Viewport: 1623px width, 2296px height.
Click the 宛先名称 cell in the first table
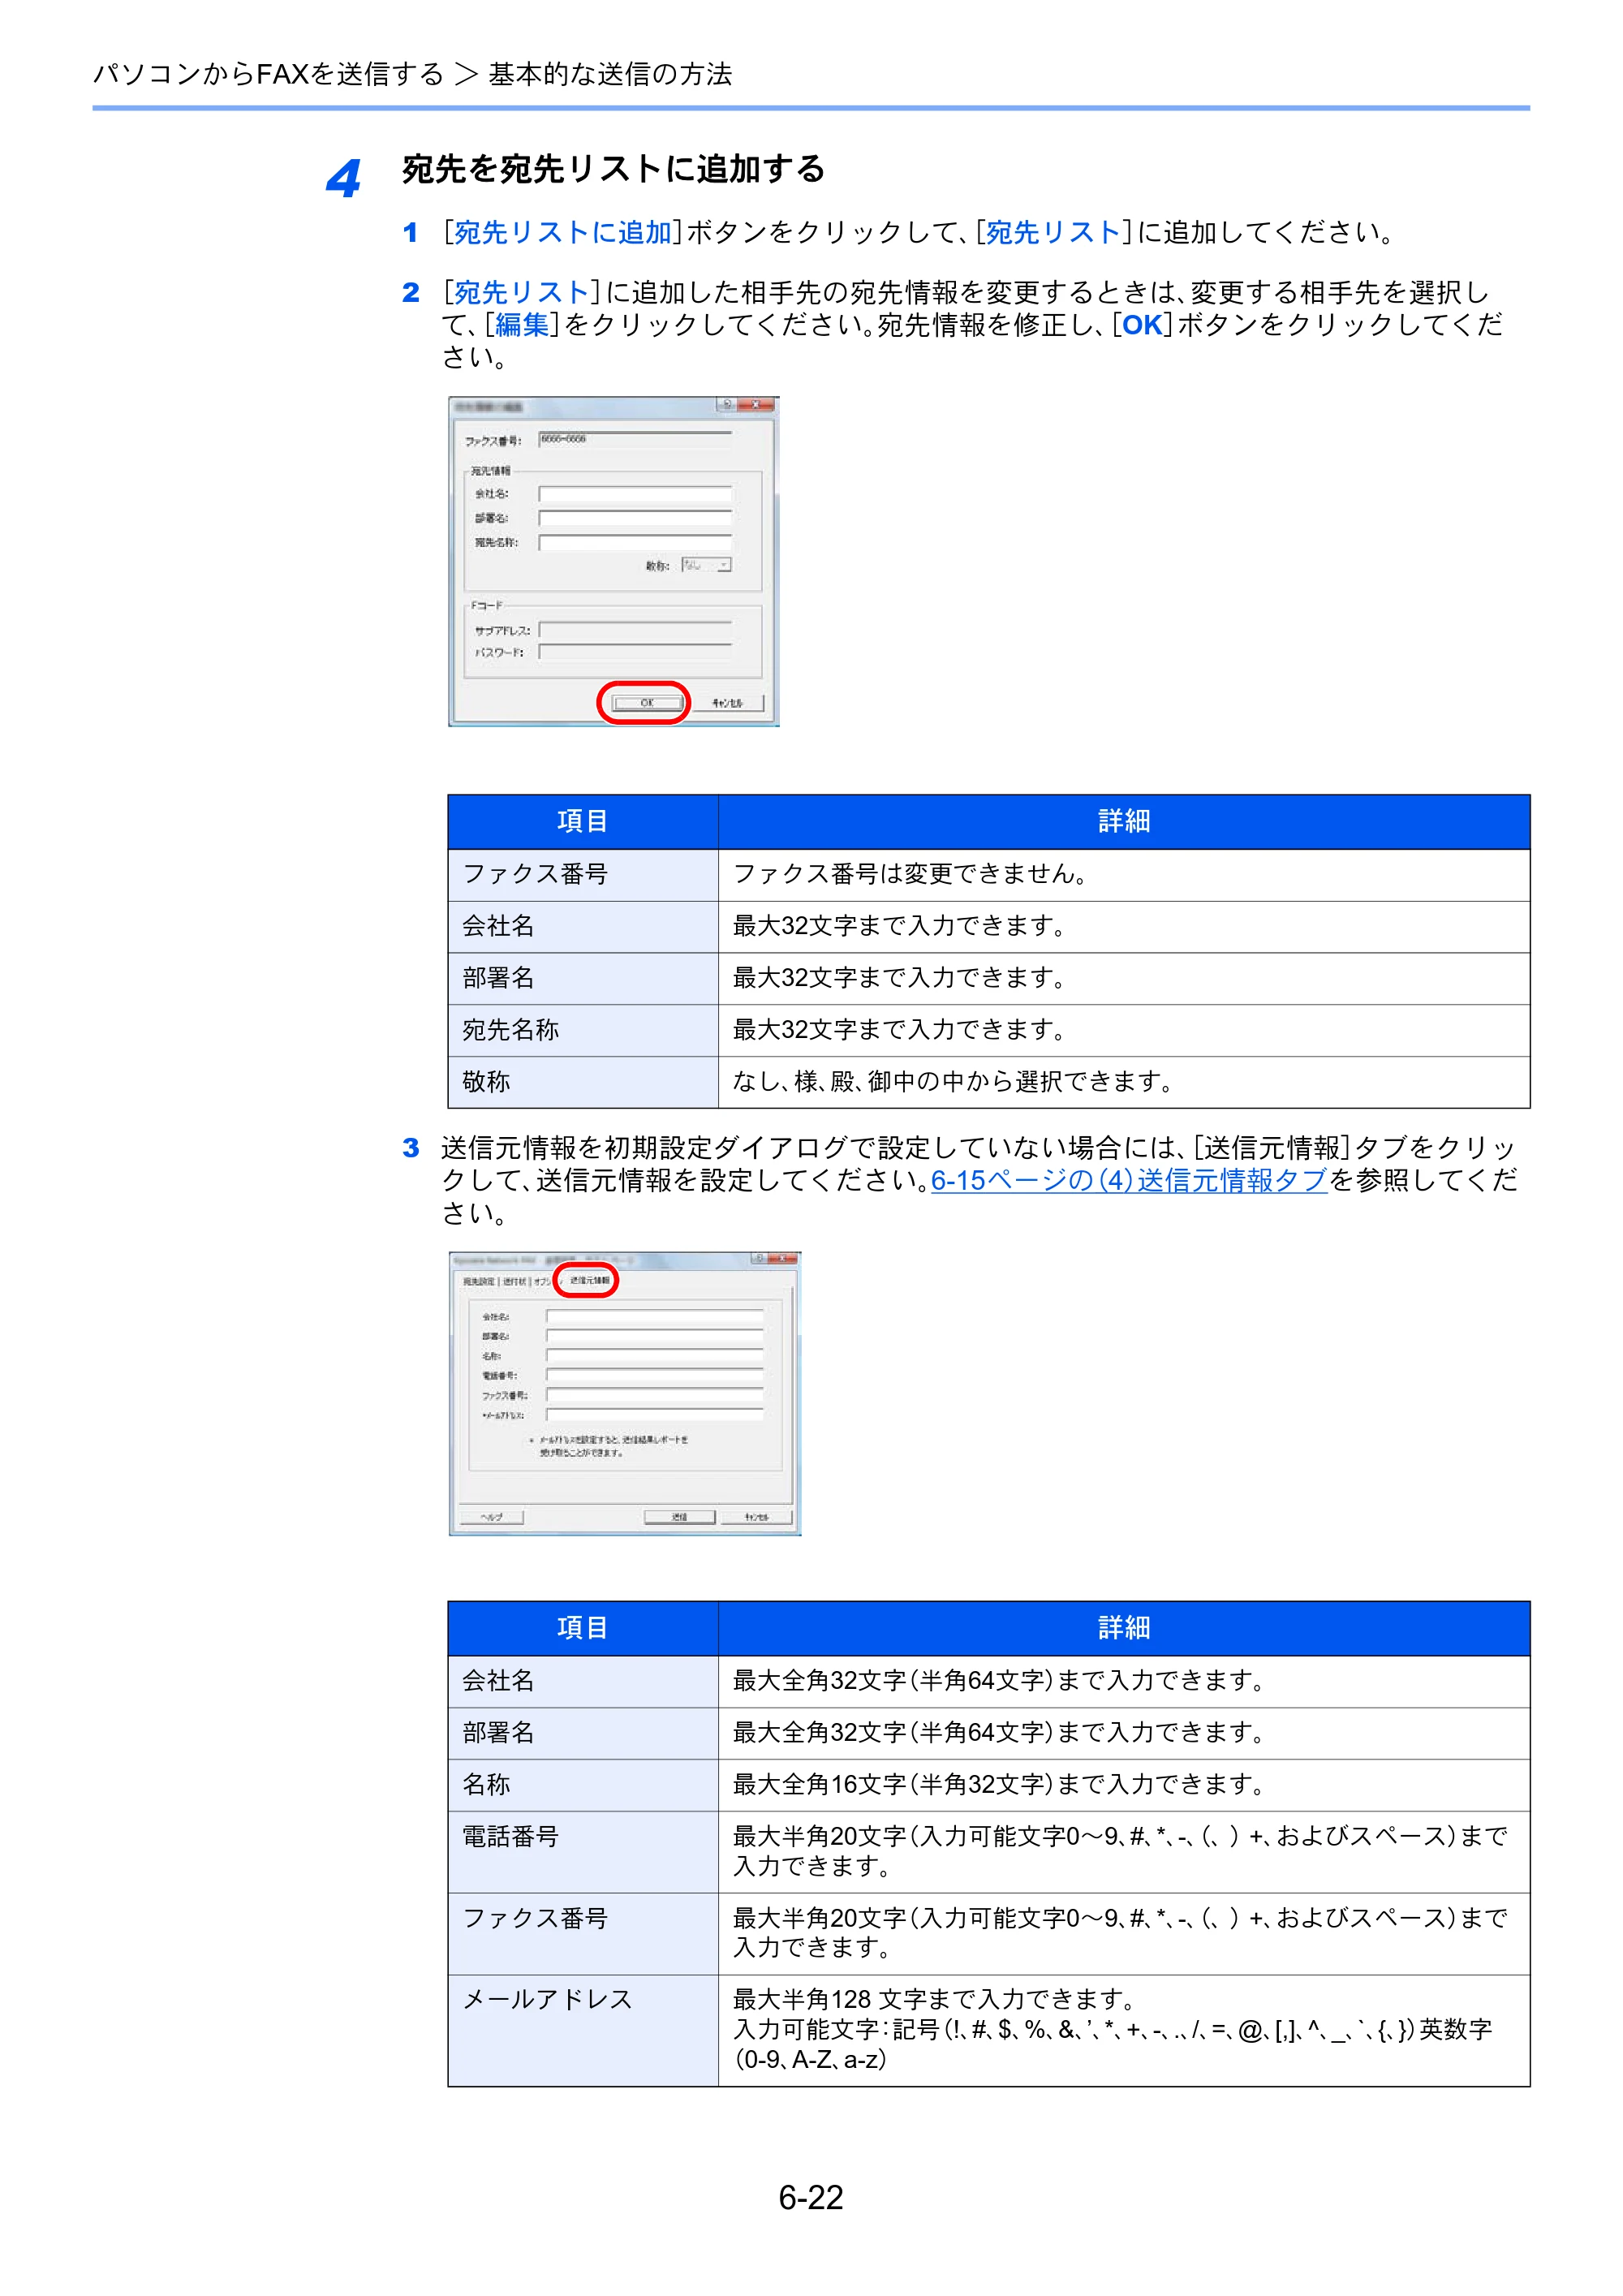583,1030
